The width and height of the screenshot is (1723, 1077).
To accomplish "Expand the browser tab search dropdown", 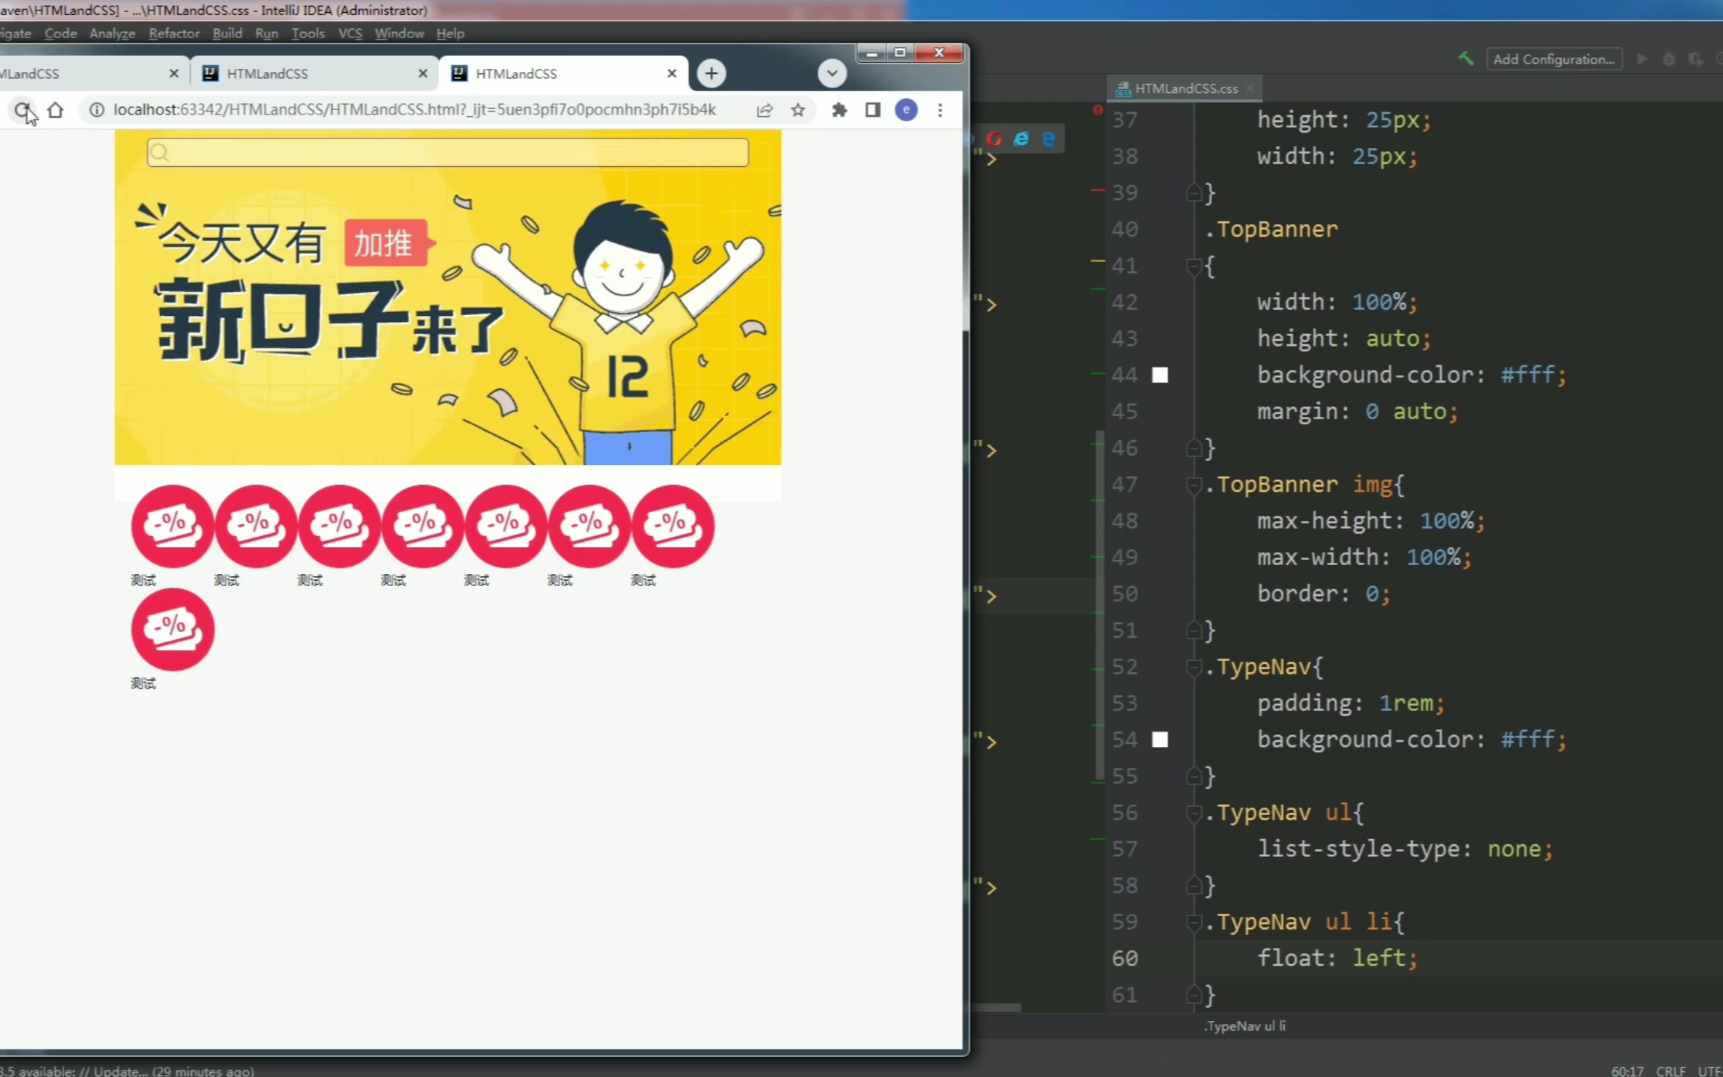I will coord(831,73).
